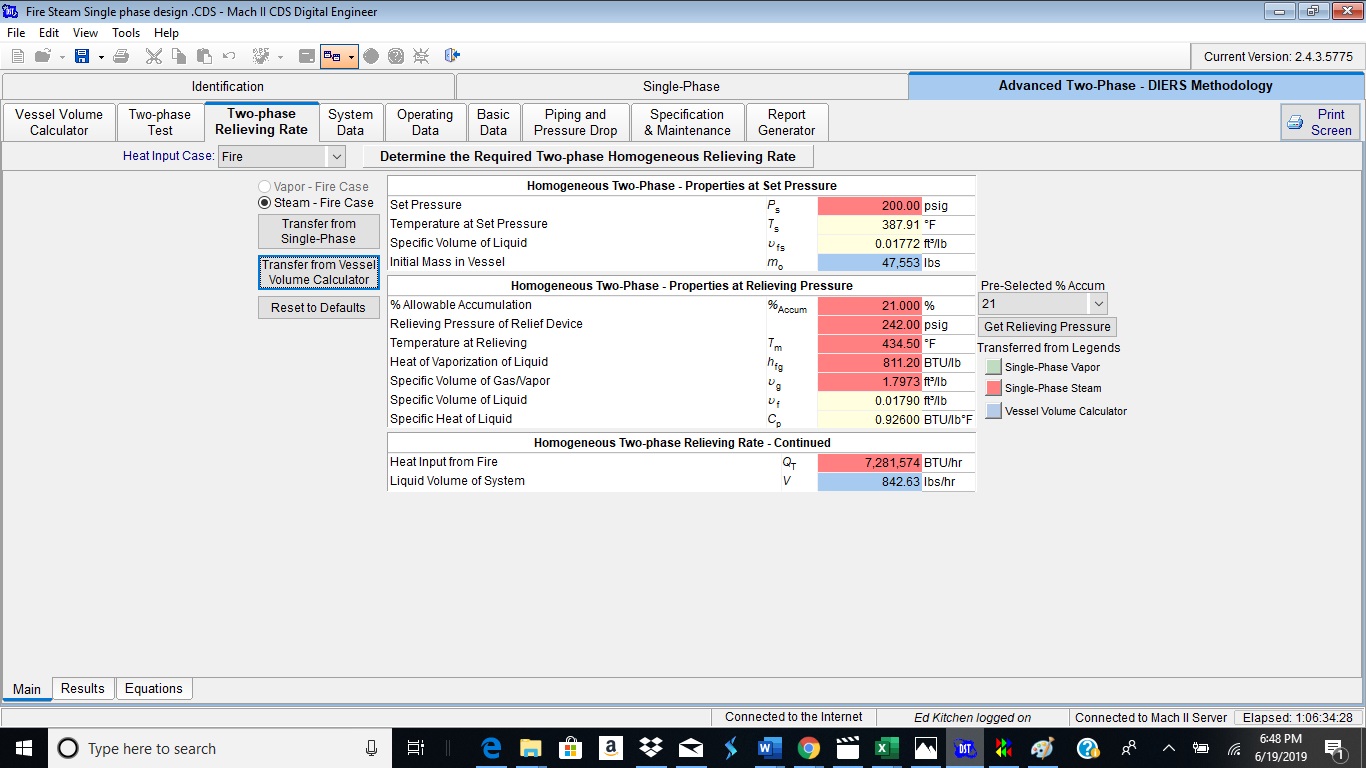The height and width of the screenshot is (768, 1366).
Task: Click the % Allowable Accumulation value field
Action: (x=870, y=306)
